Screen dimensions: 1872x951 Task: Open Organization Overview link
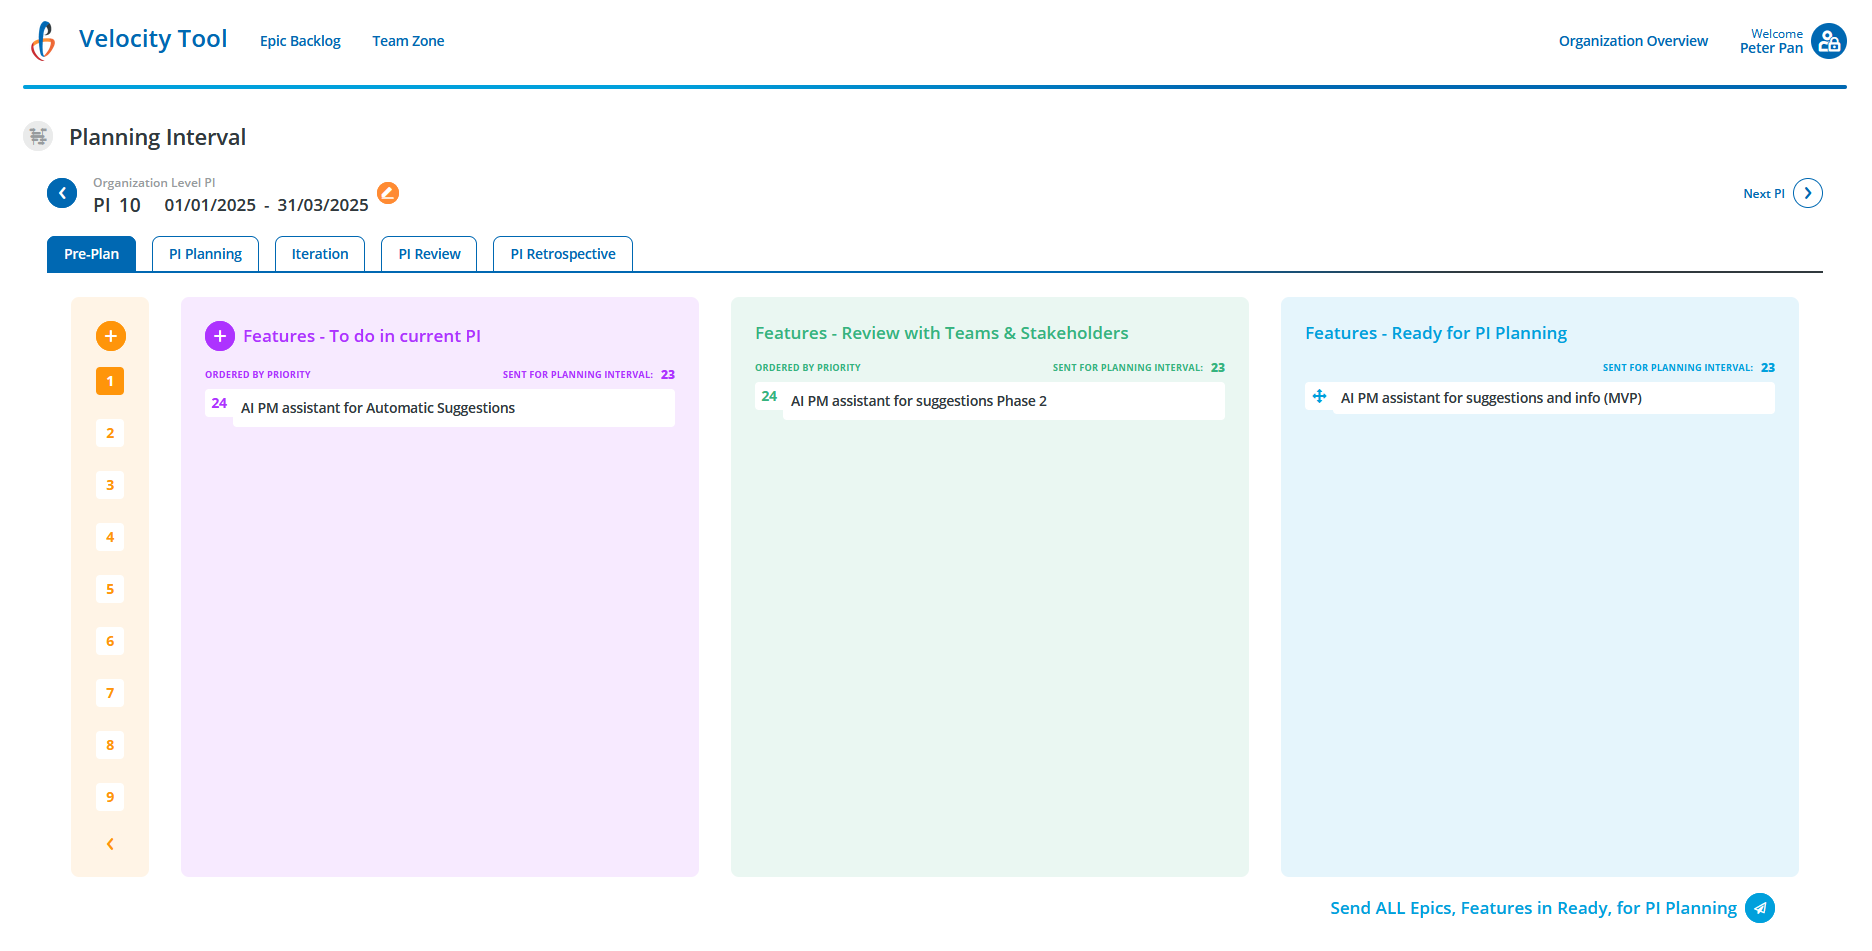tap(1633, 41)
